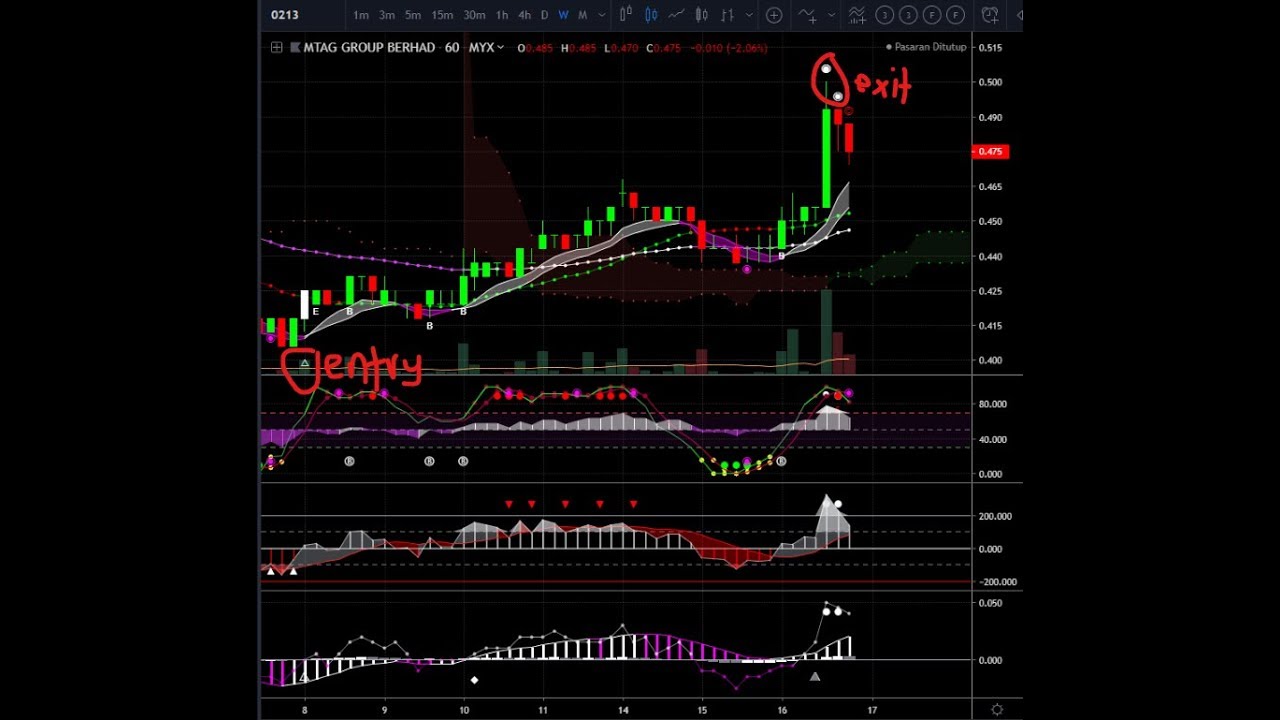The width and height of the screenshot is (1280, 720).
Task: Select the 15m timeframe
Action: [x=442, y=15]
